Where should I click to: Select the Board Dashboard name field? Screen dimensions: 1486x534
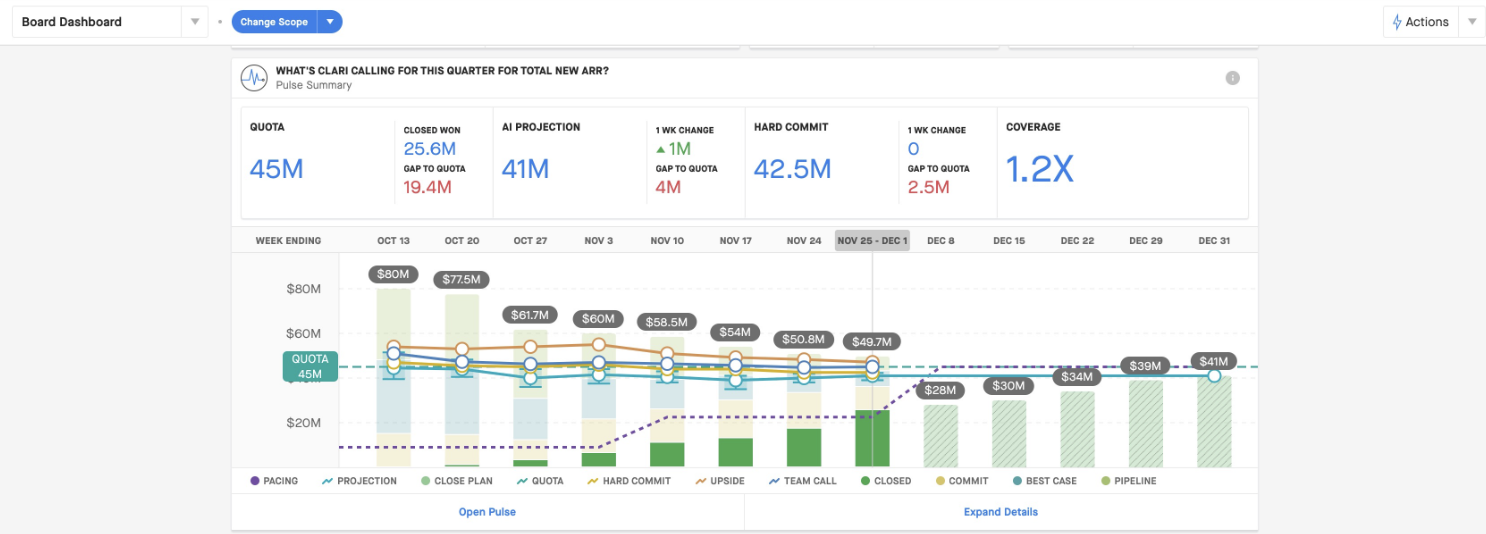pos(96,22)
